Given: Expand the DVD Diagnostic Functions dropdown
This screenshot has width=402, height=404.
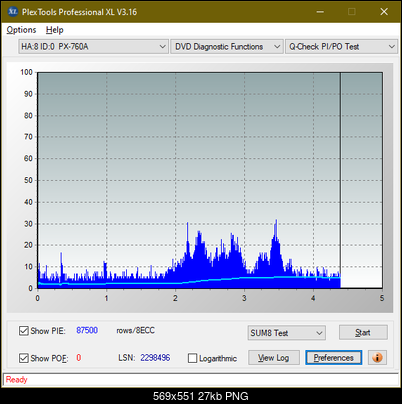Looking at the screenshot, I should tap(227, 47).
